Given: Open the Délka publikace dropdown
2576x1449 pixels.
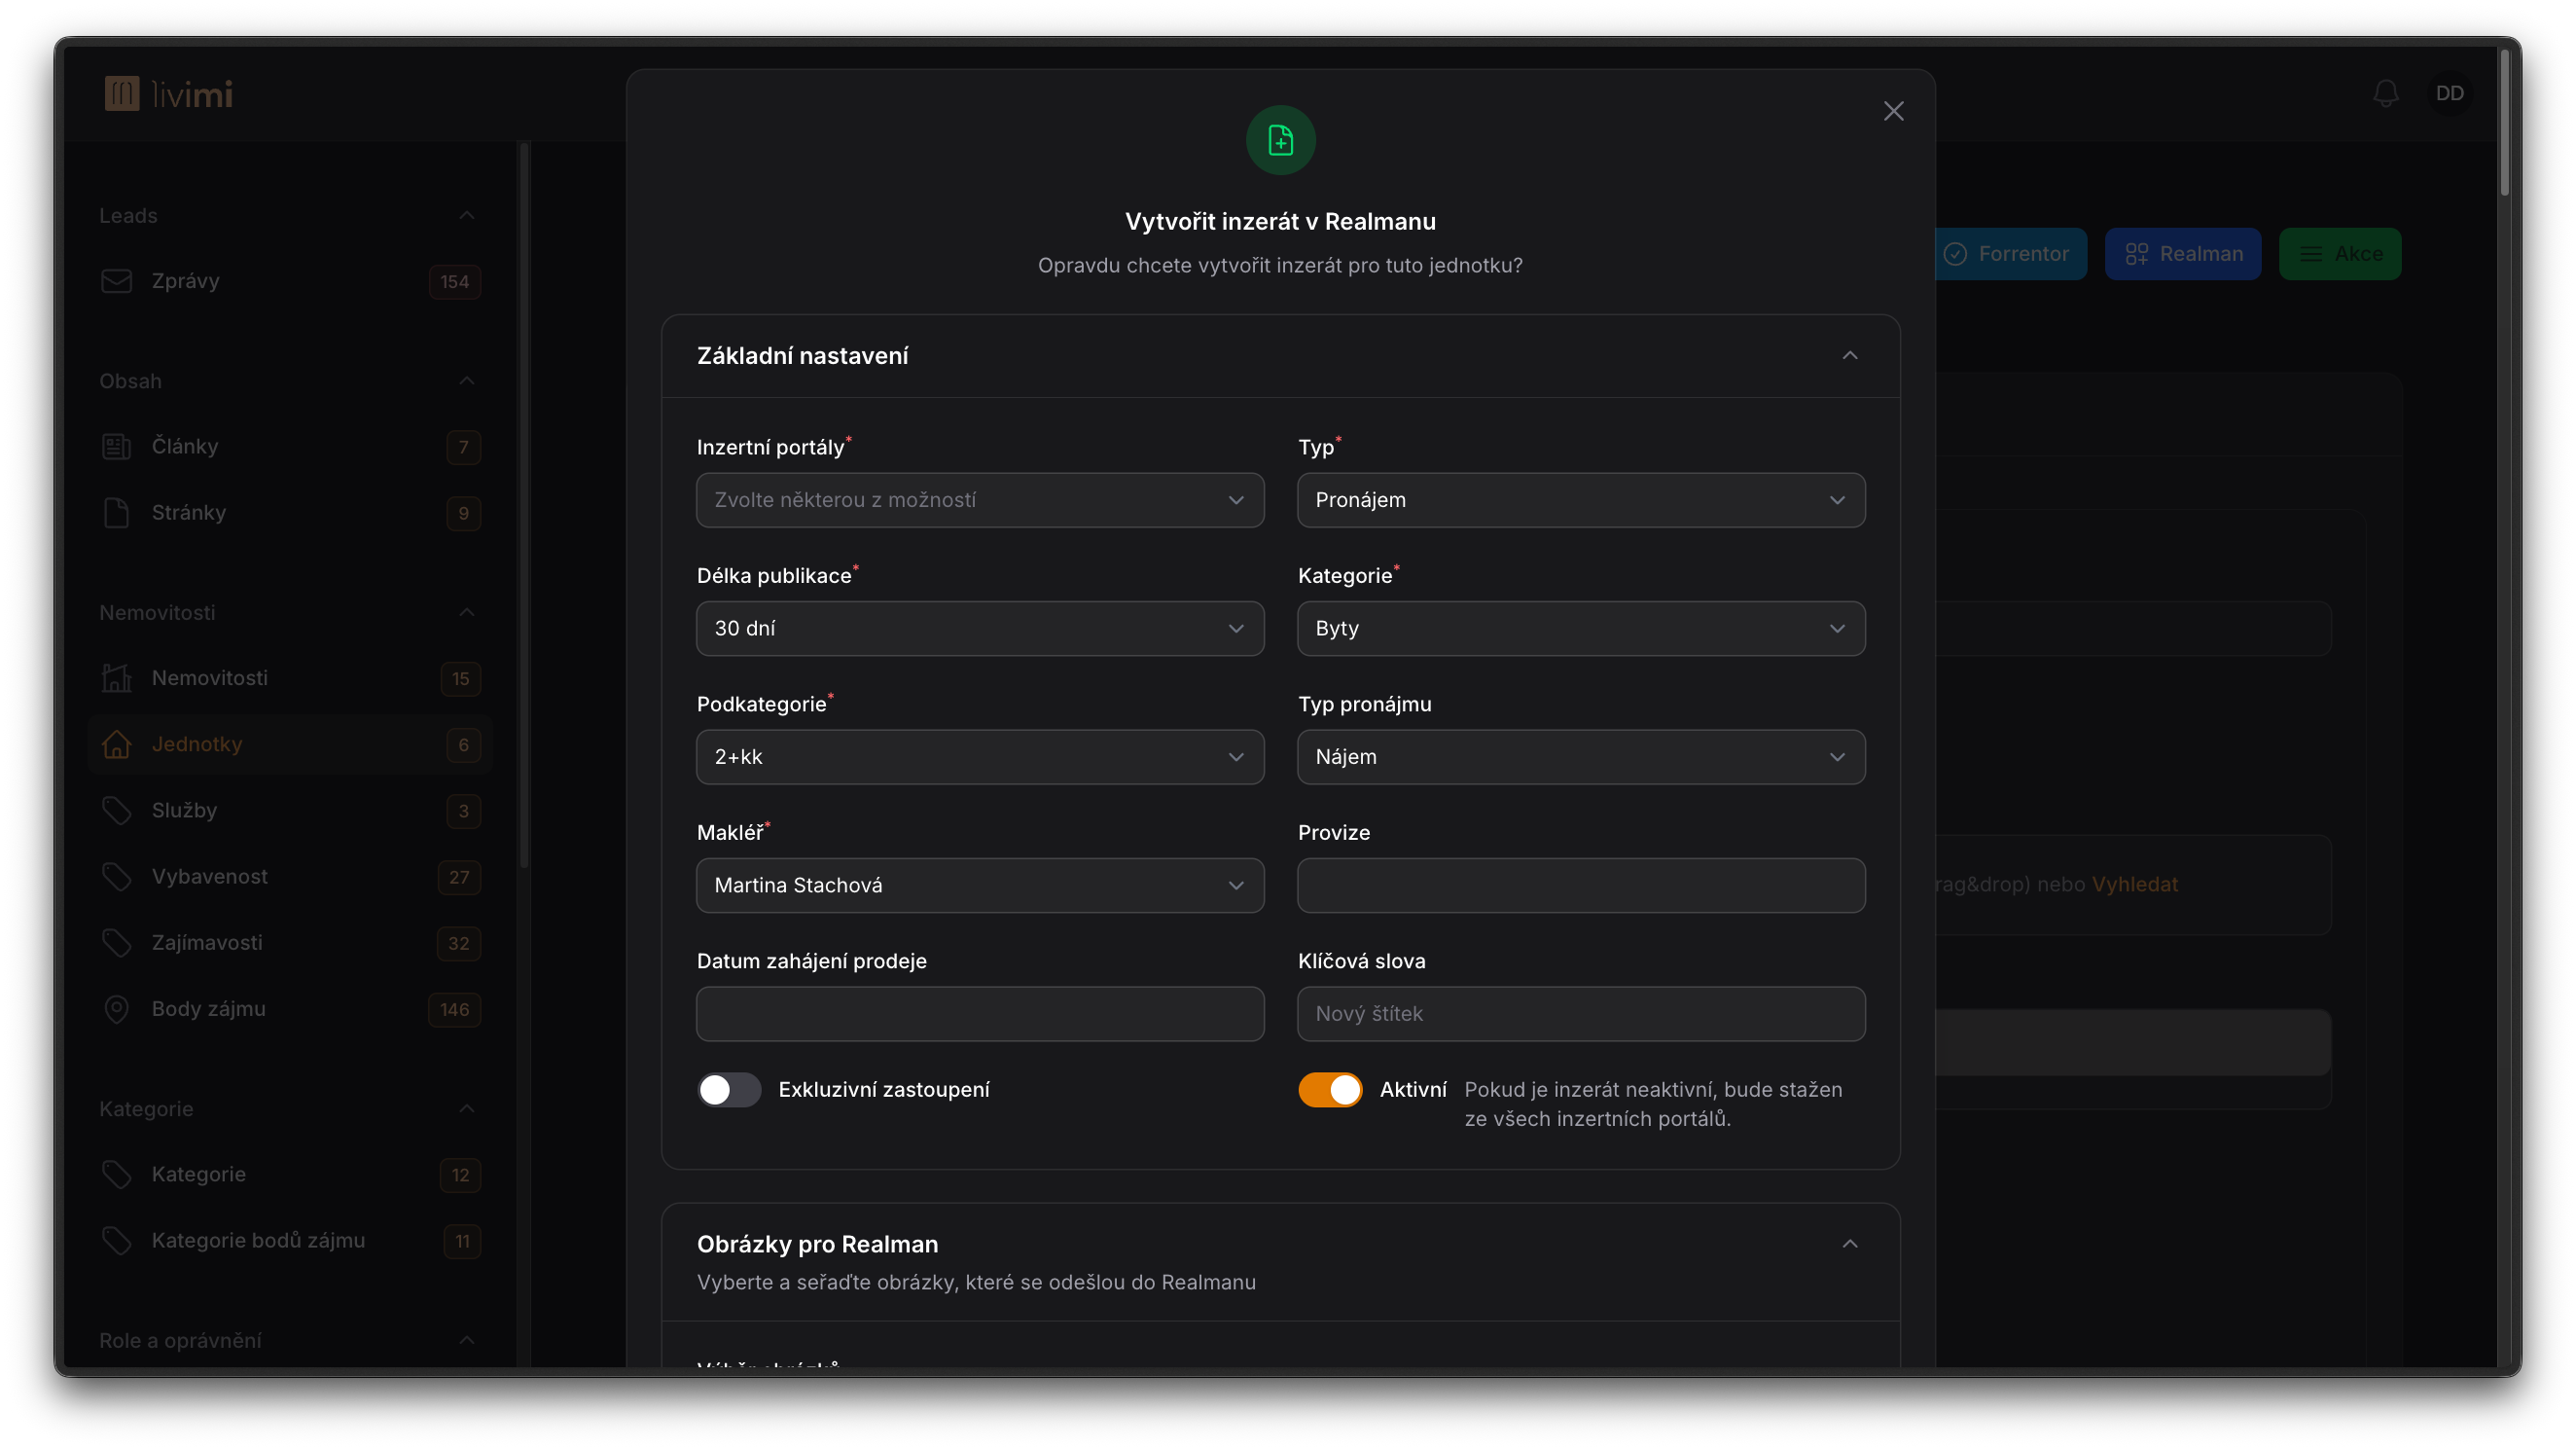Looking at the screenshot, I should [980, 628].
